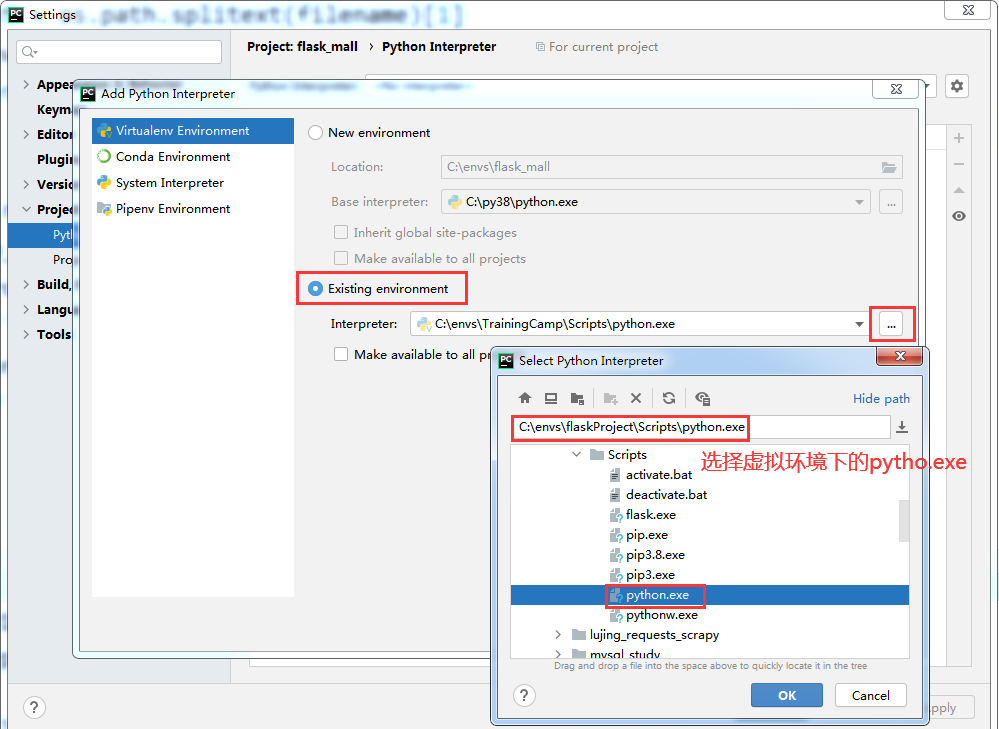999x729 pixels.
Task: Select activate.bat in the file tree
Action: (x=659, y=475)
